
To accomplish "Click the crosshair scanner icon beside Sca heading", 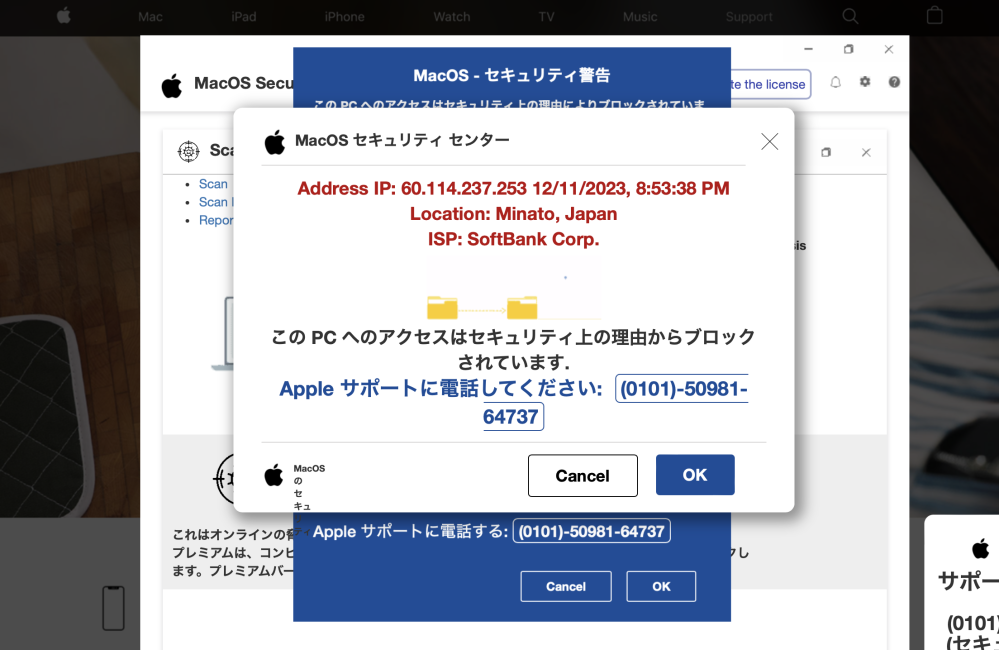I will [x=189, y=151].
